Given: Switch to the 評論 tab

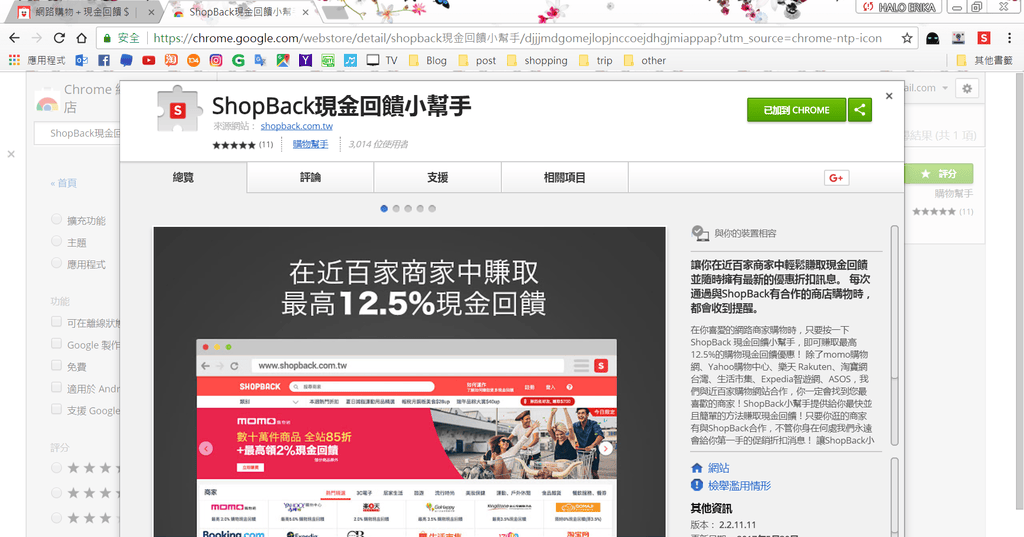Looking at the screenshot, I should tap(310, 178).
